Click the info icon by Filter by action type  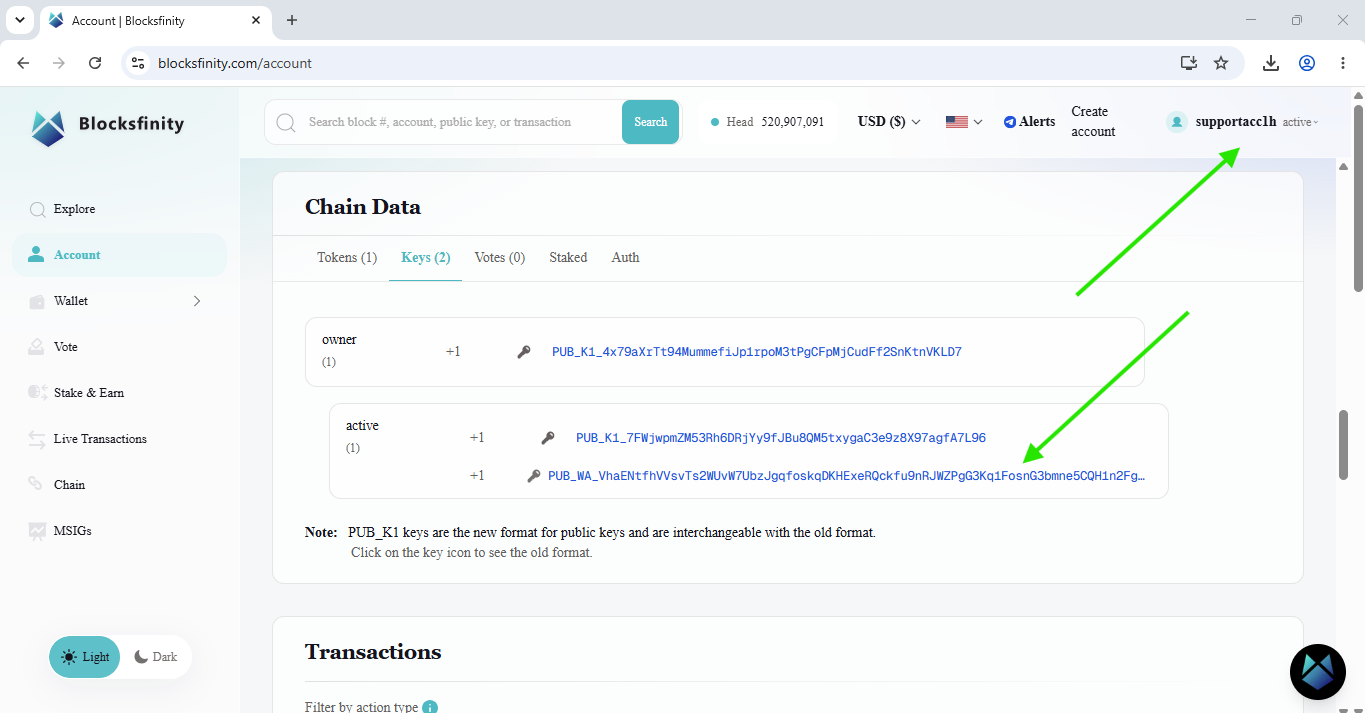[430, 707]
